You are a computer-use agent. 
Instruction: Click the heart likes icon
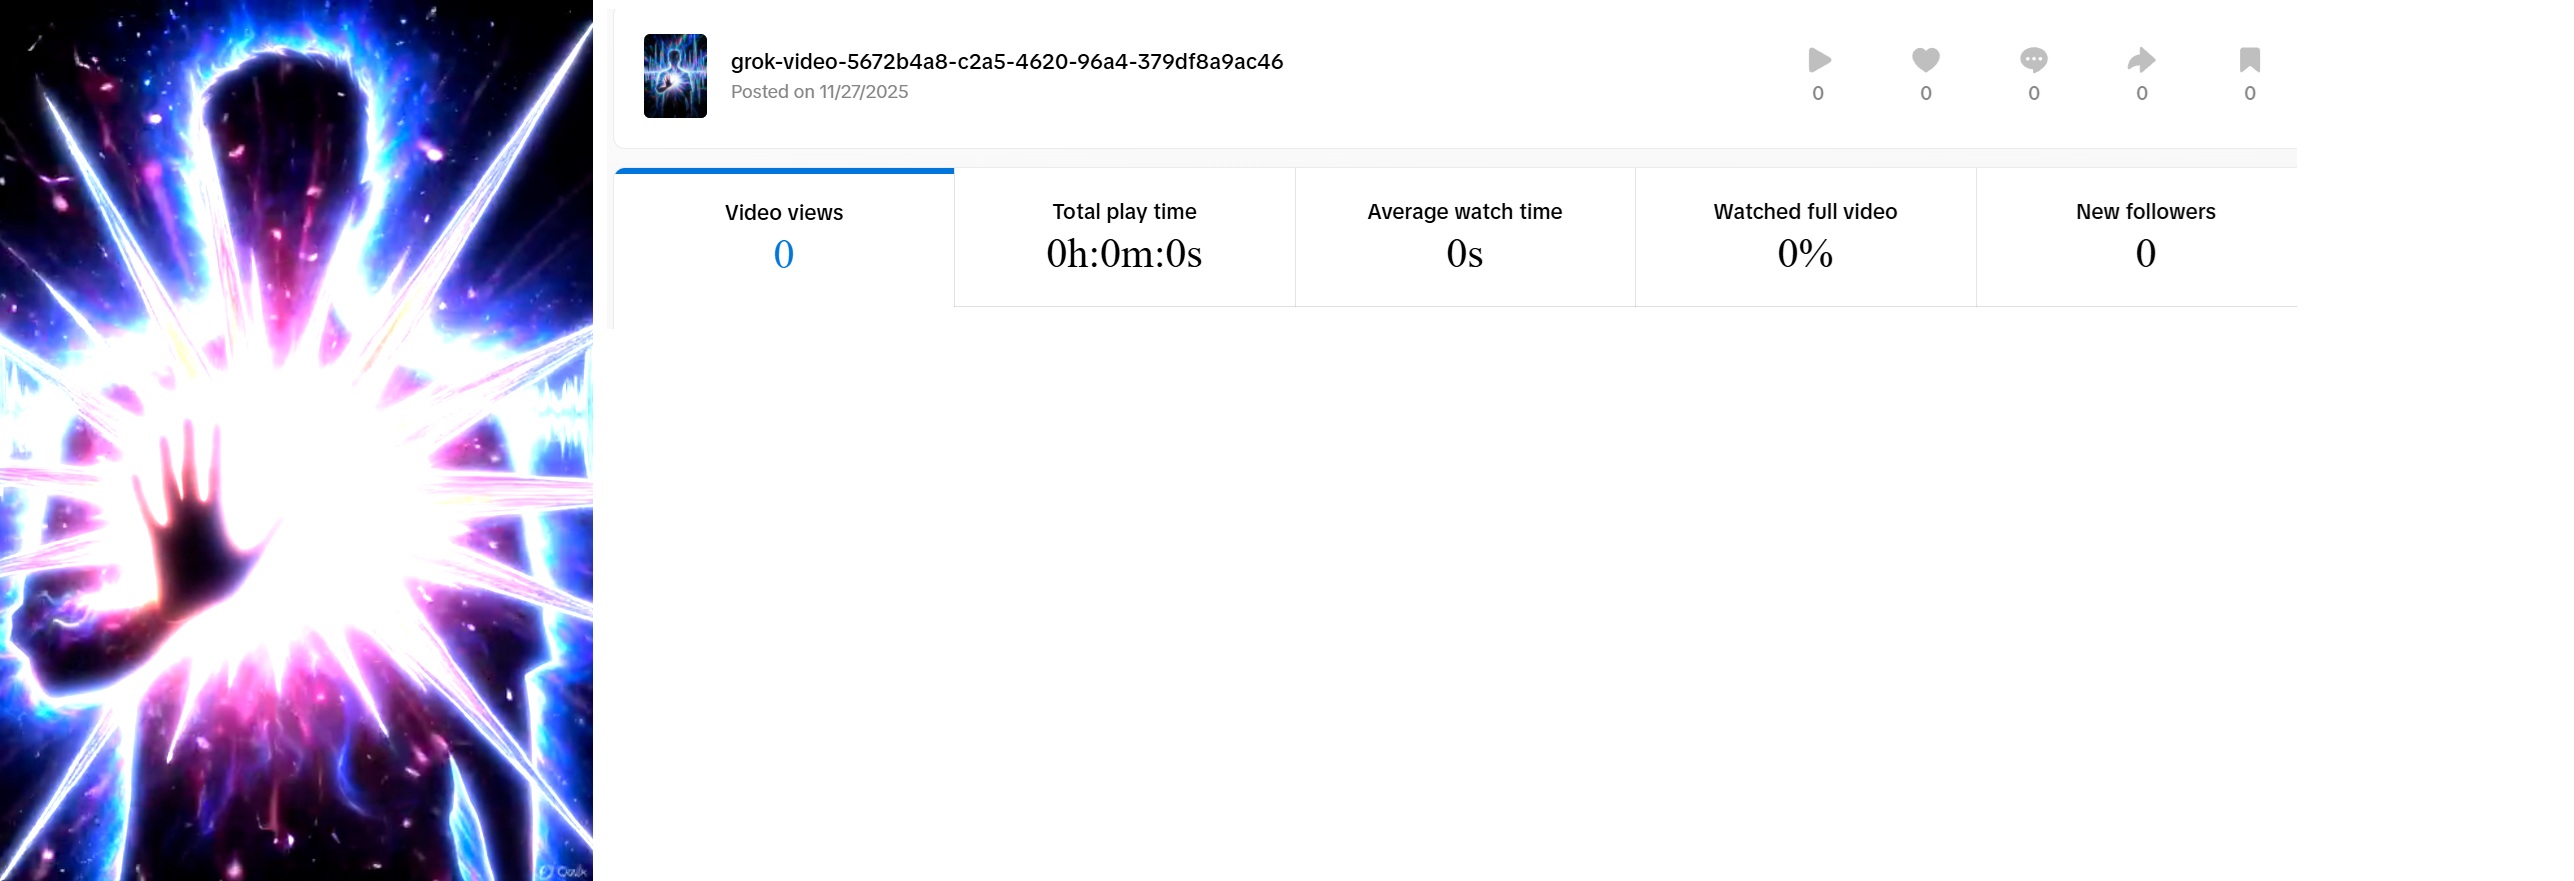tap(1926, 60)
